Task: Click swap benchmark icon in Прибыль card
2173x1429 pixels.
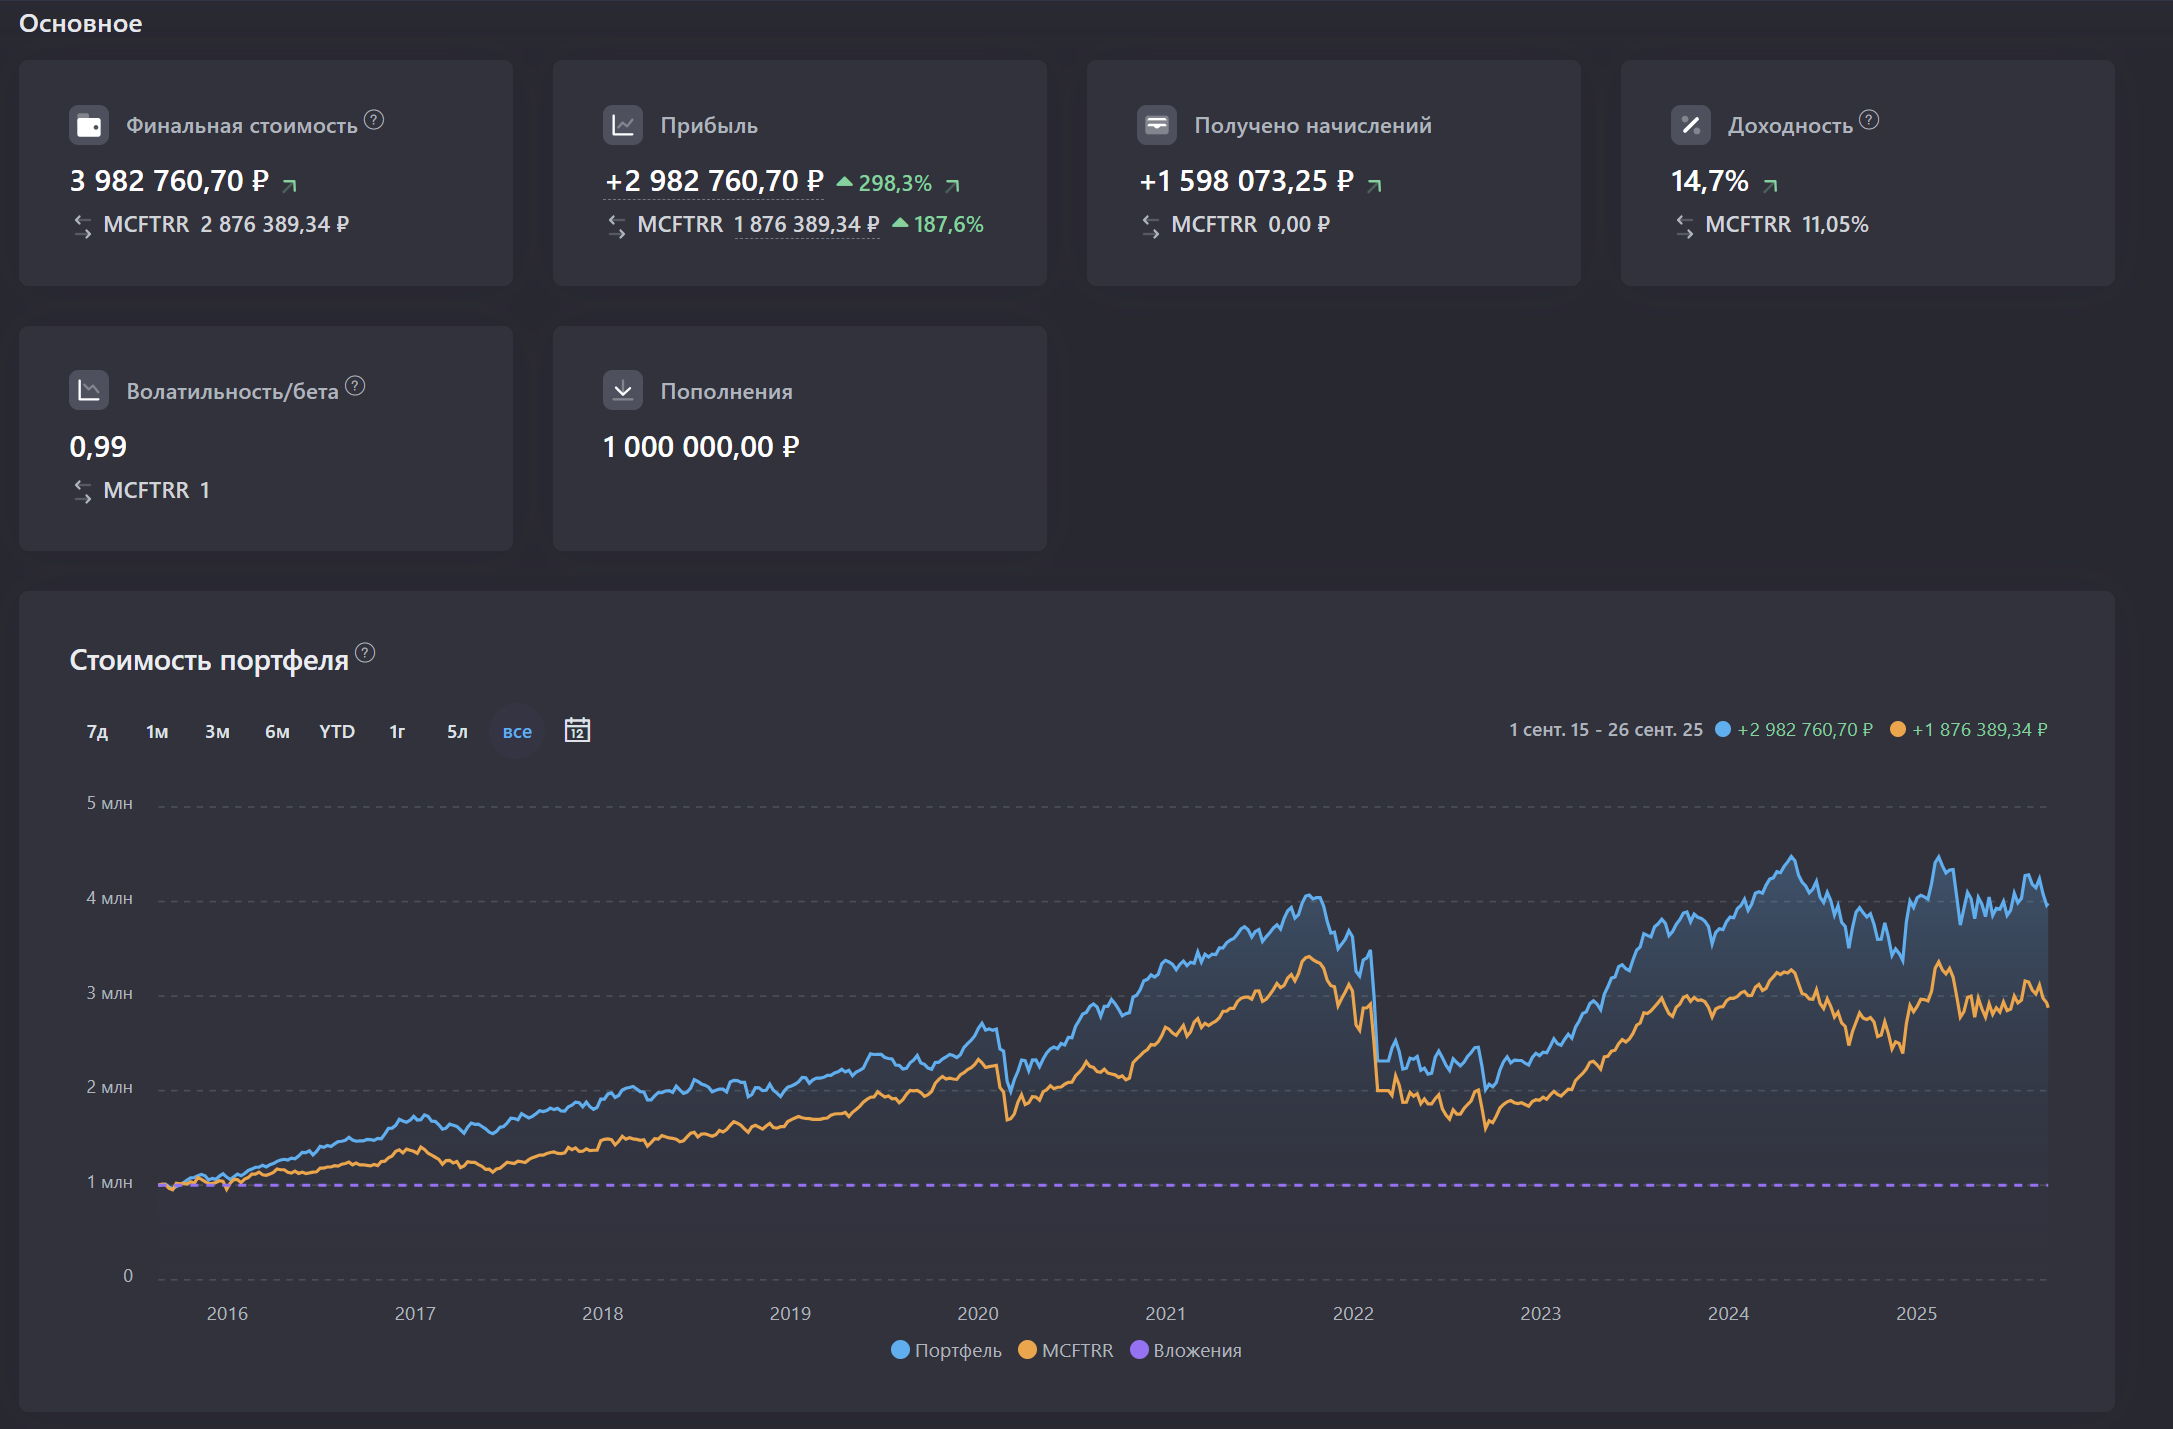Action: pyautogui.click(x=617, y=226)
